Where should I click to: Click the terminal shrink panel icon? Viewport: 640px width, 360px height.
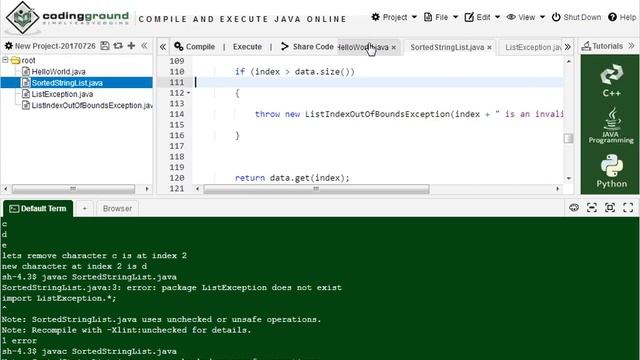click(x=592, y=208)
